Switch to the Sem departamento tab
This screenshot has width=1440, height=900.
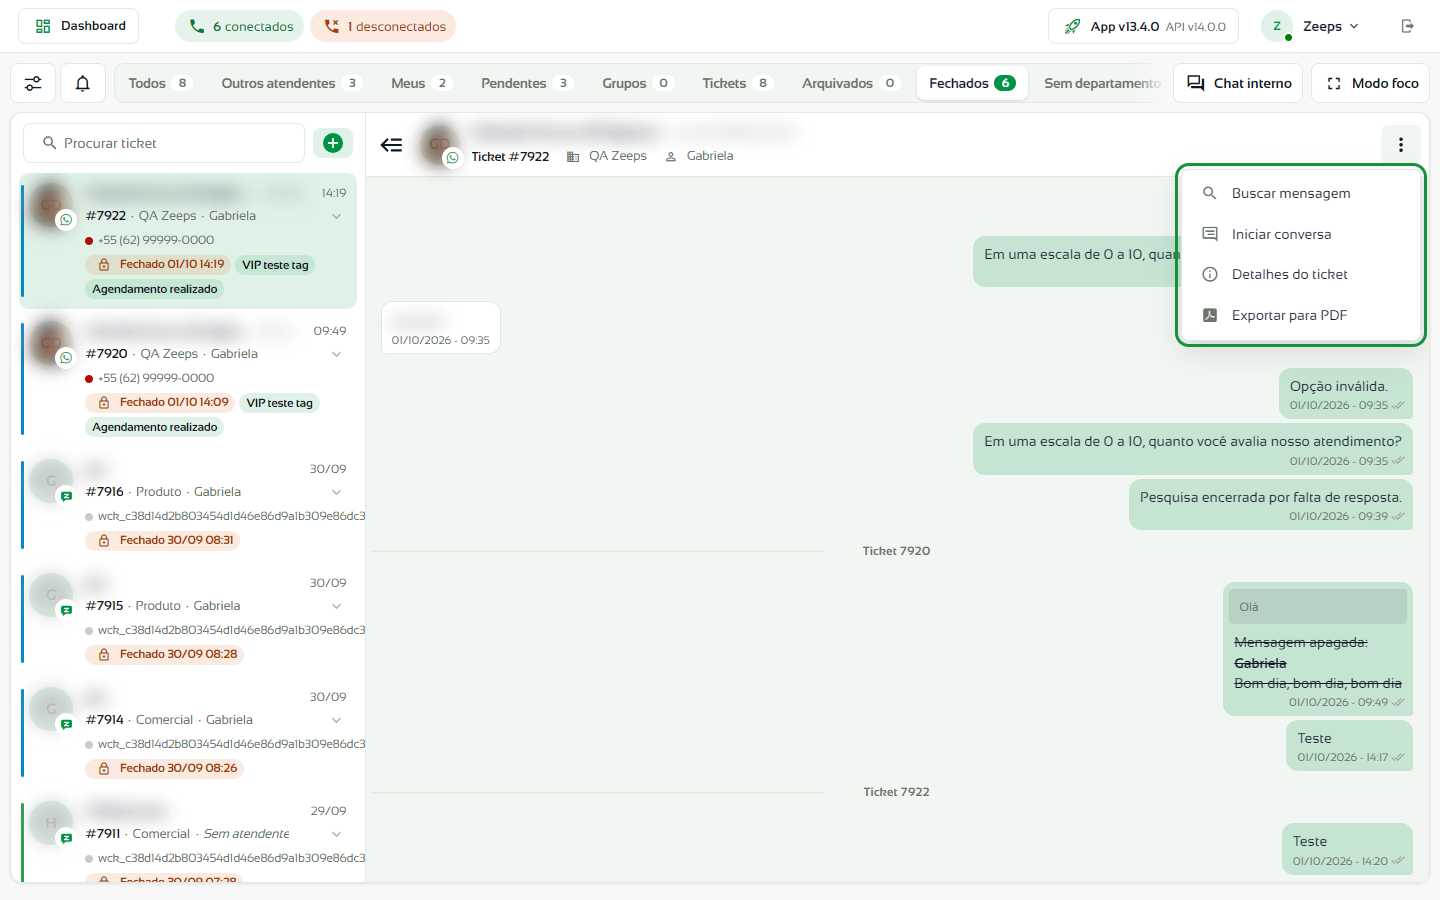coord(1101,83)
